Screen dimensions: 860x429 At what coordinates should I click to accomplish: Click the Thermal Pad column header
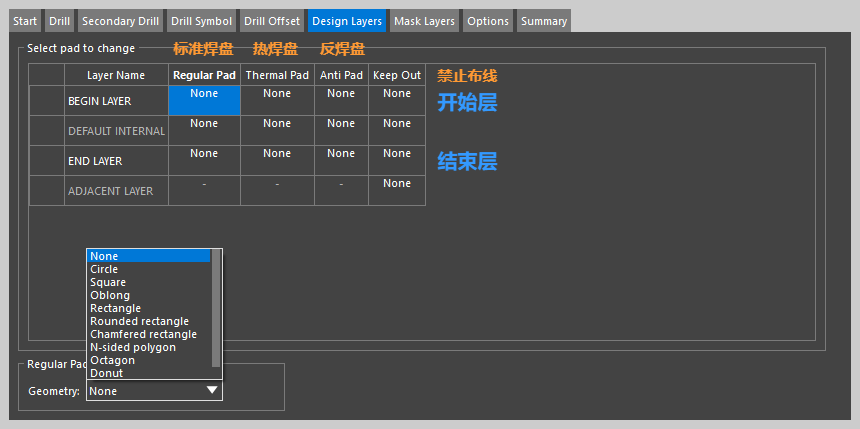tap(277, 75)
